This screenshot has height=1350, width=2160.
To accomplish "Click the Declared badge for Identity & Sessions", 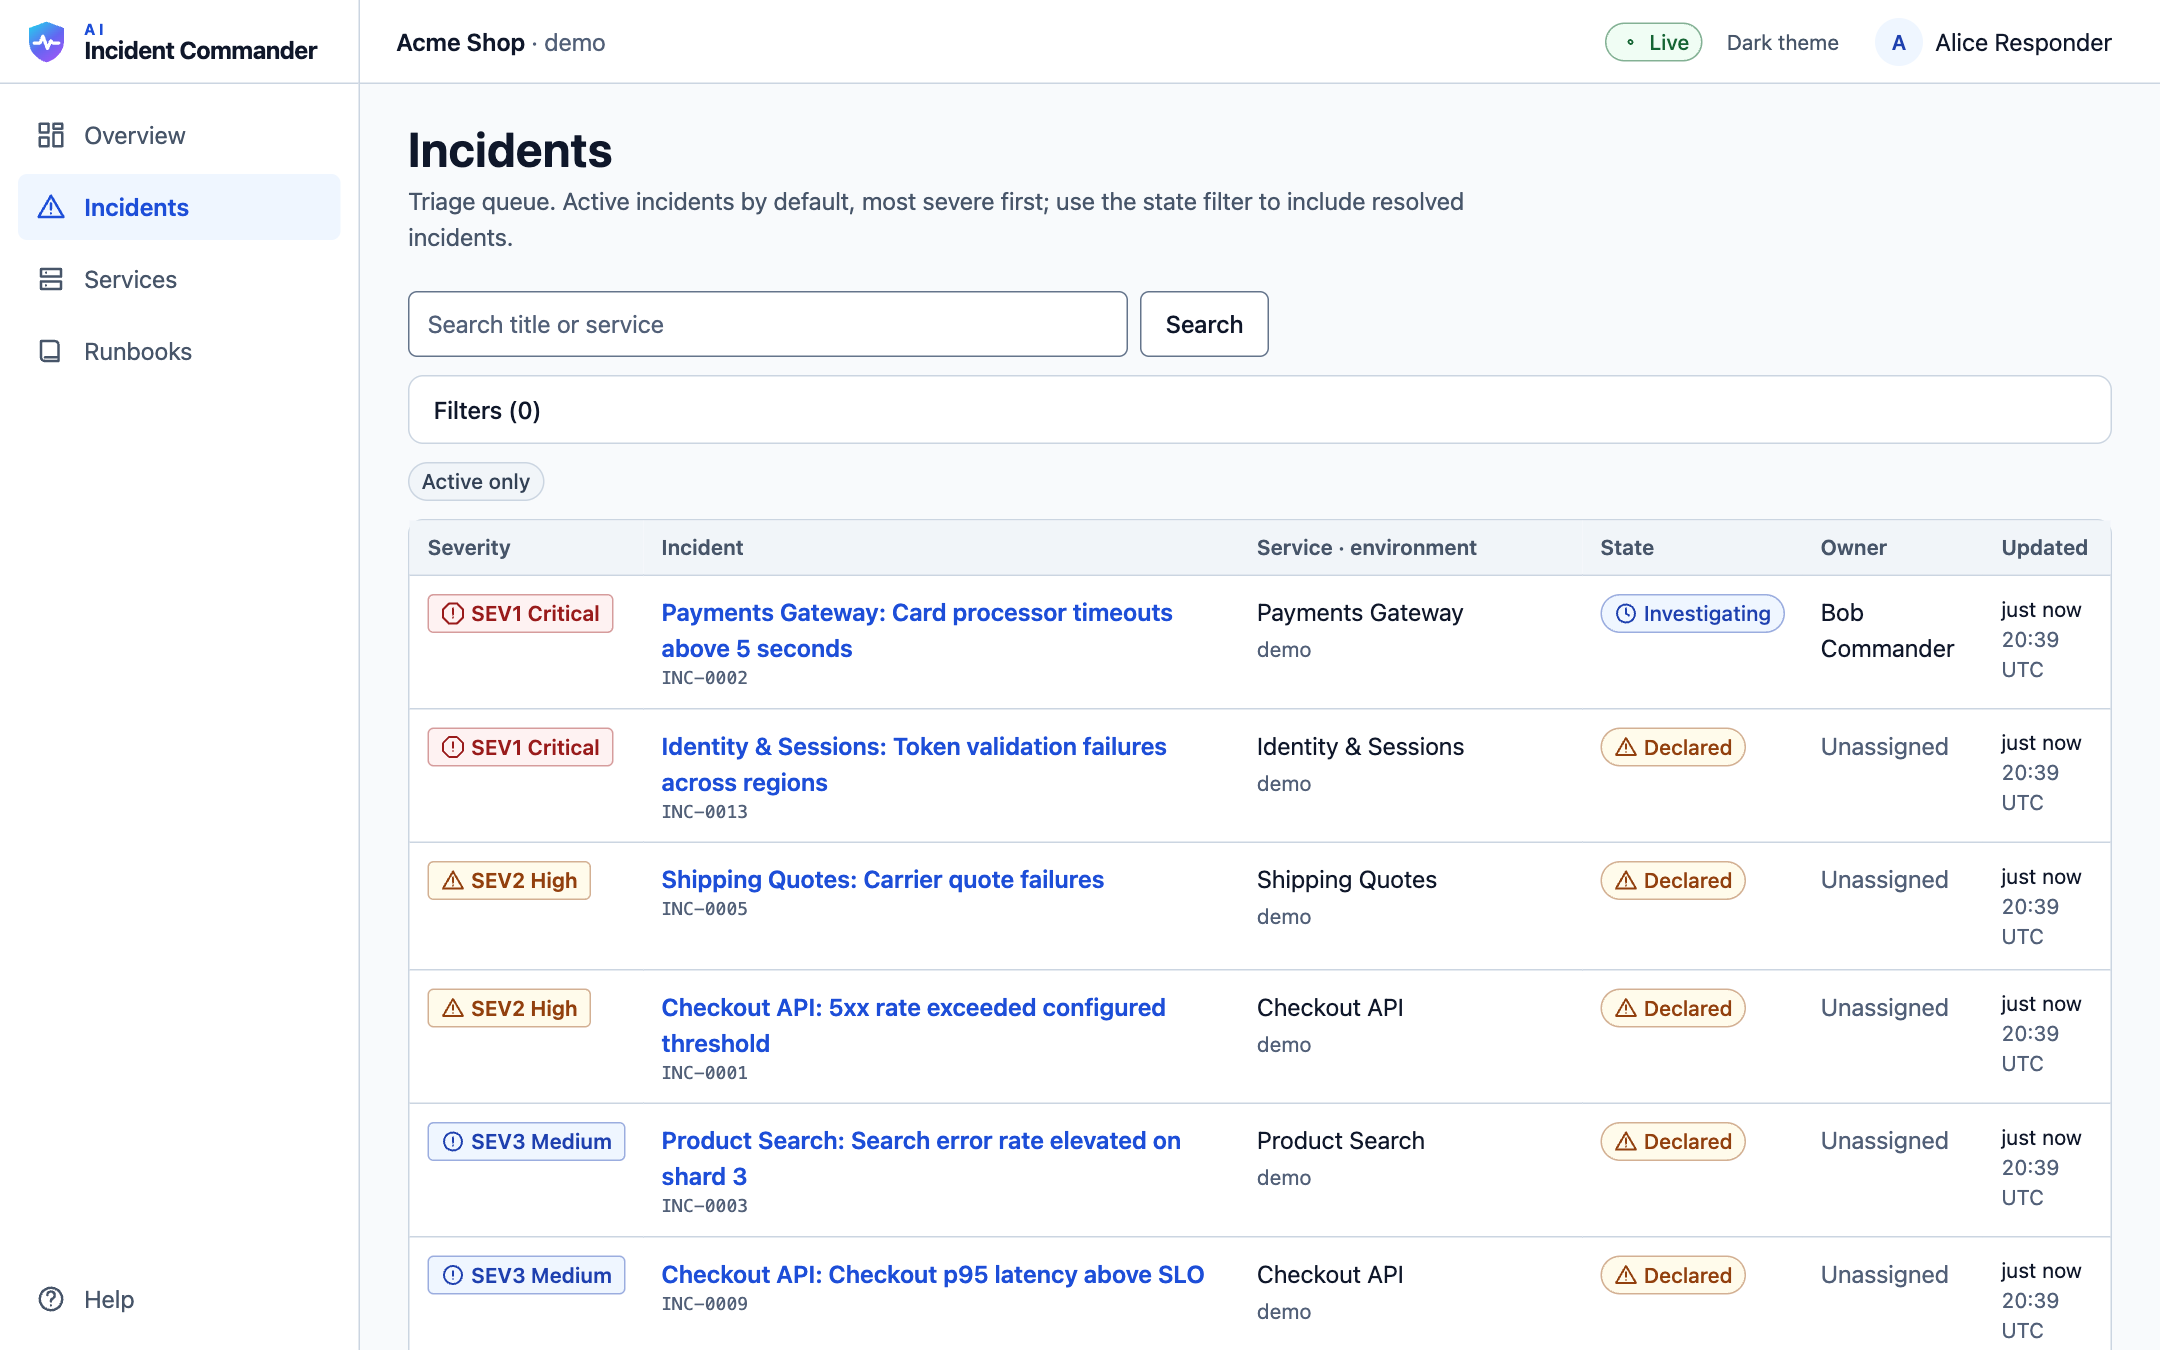I will 1673,747.
